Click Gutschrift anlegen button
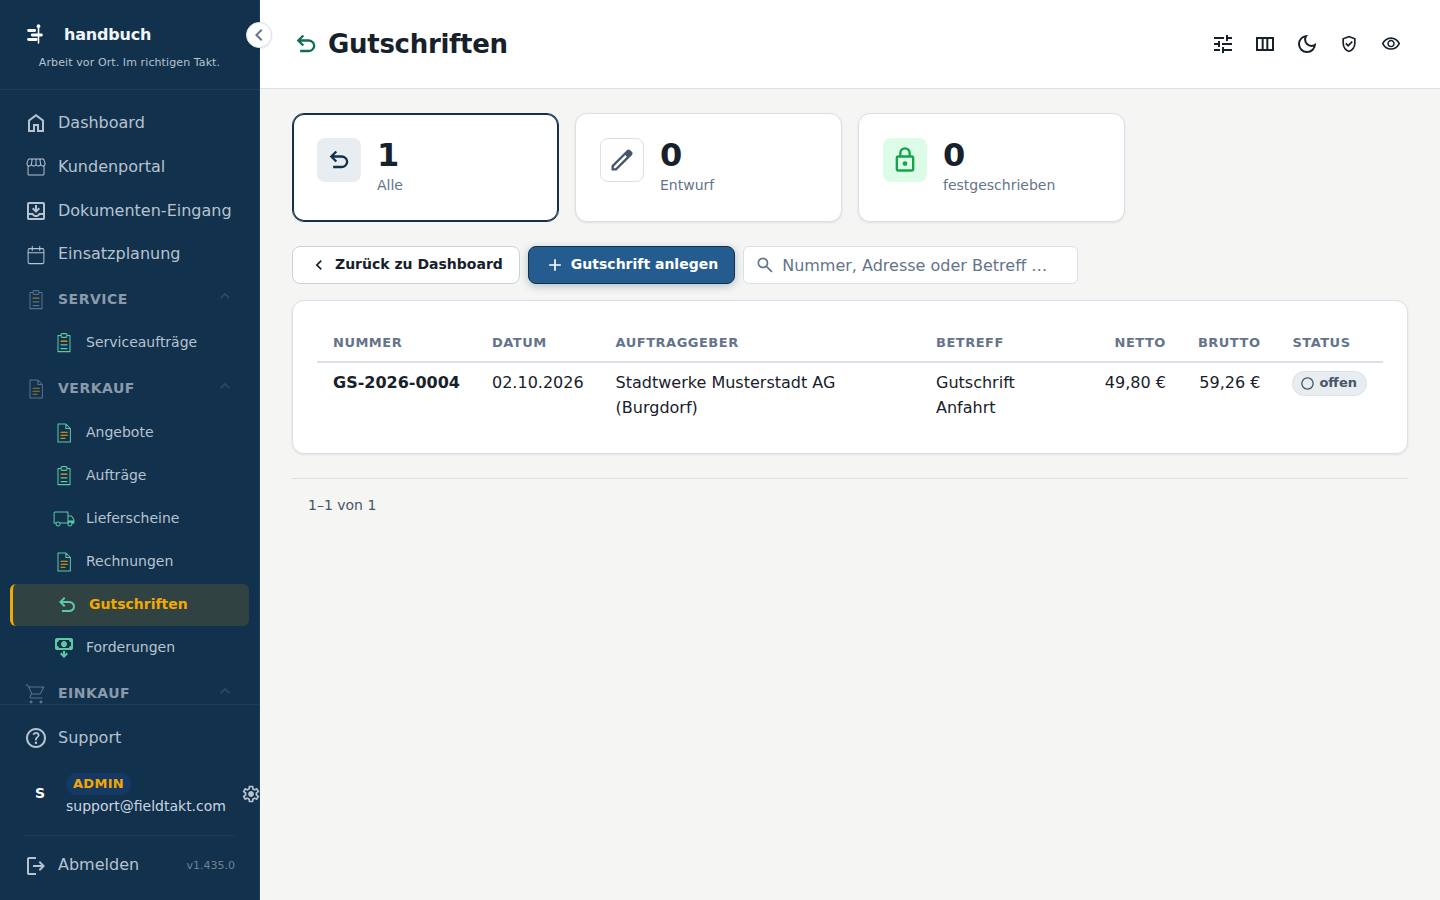Viewport: 1440px width, 900px height. [x=631, y=265]
